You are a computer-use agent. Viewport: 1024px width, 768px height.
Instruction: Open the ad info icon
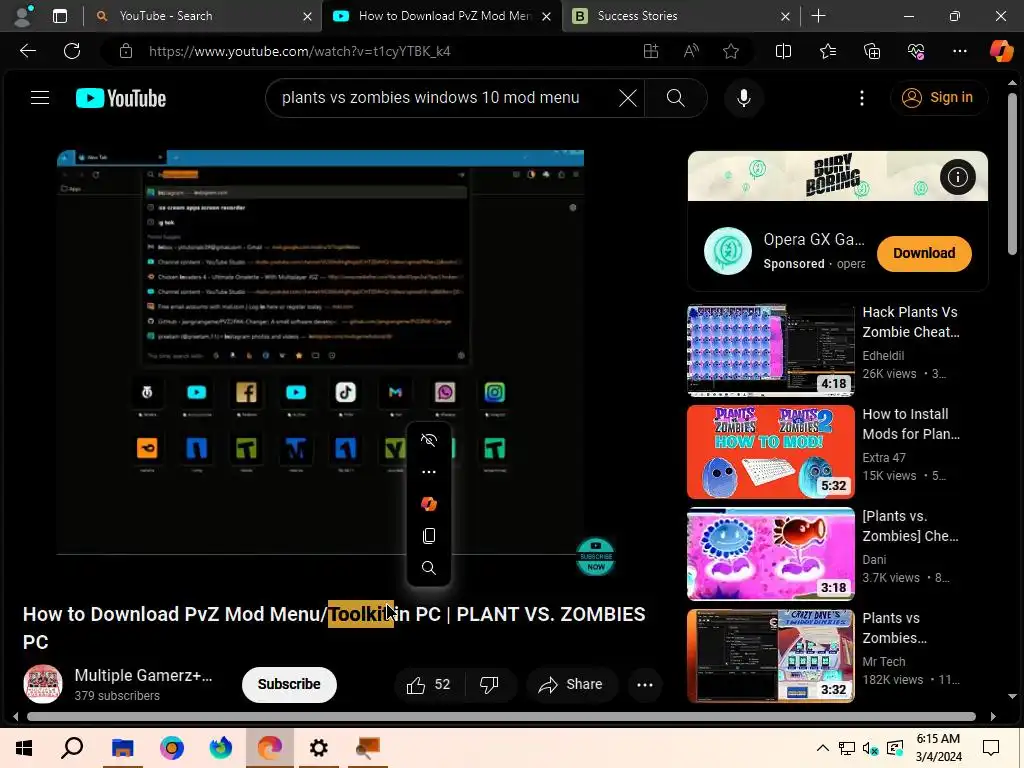(957, 177)
